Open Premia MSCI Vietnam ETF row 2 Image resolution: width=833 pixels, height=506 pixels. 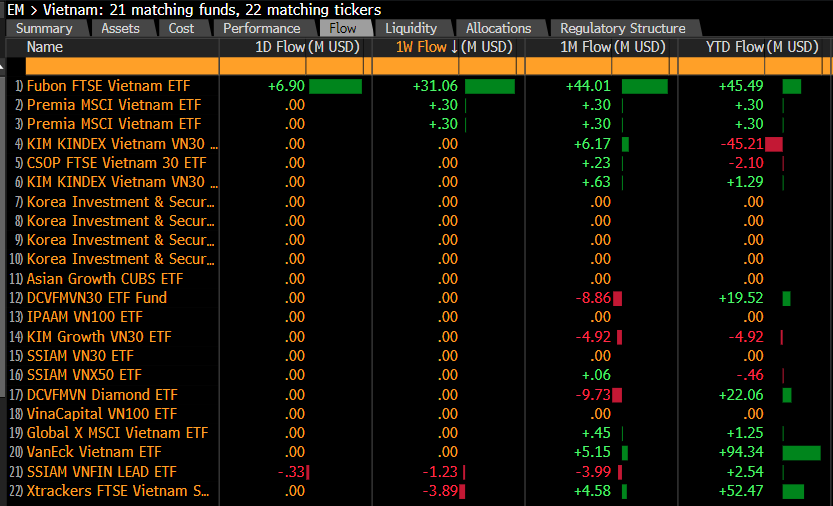coord(114,105)
